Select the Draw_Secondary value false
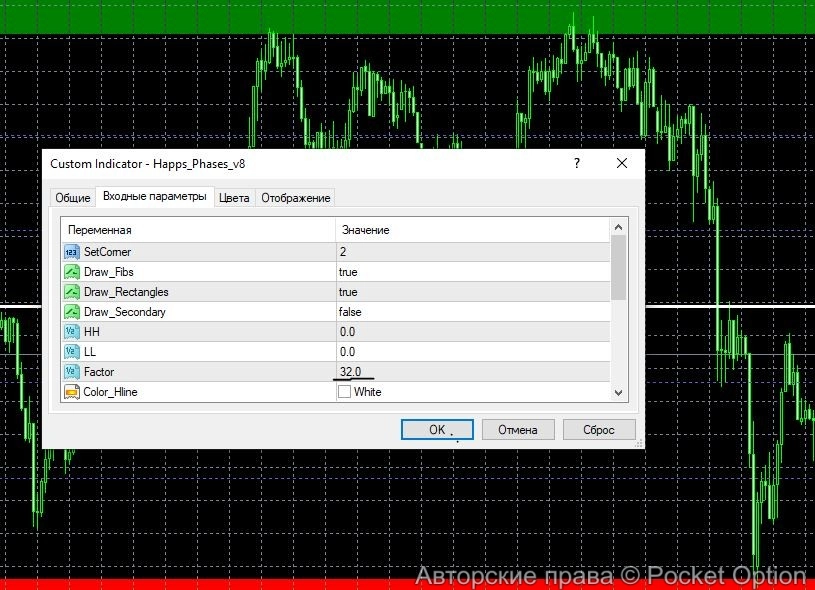 [x=351, y=312]
